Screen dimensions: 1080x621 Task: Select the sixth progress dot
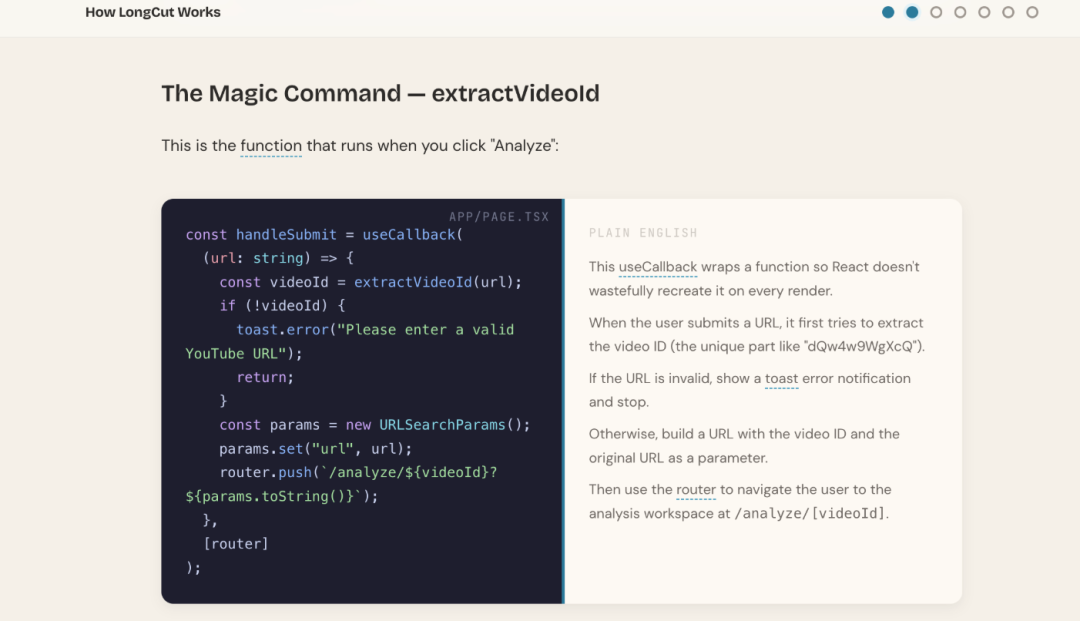1008,12
